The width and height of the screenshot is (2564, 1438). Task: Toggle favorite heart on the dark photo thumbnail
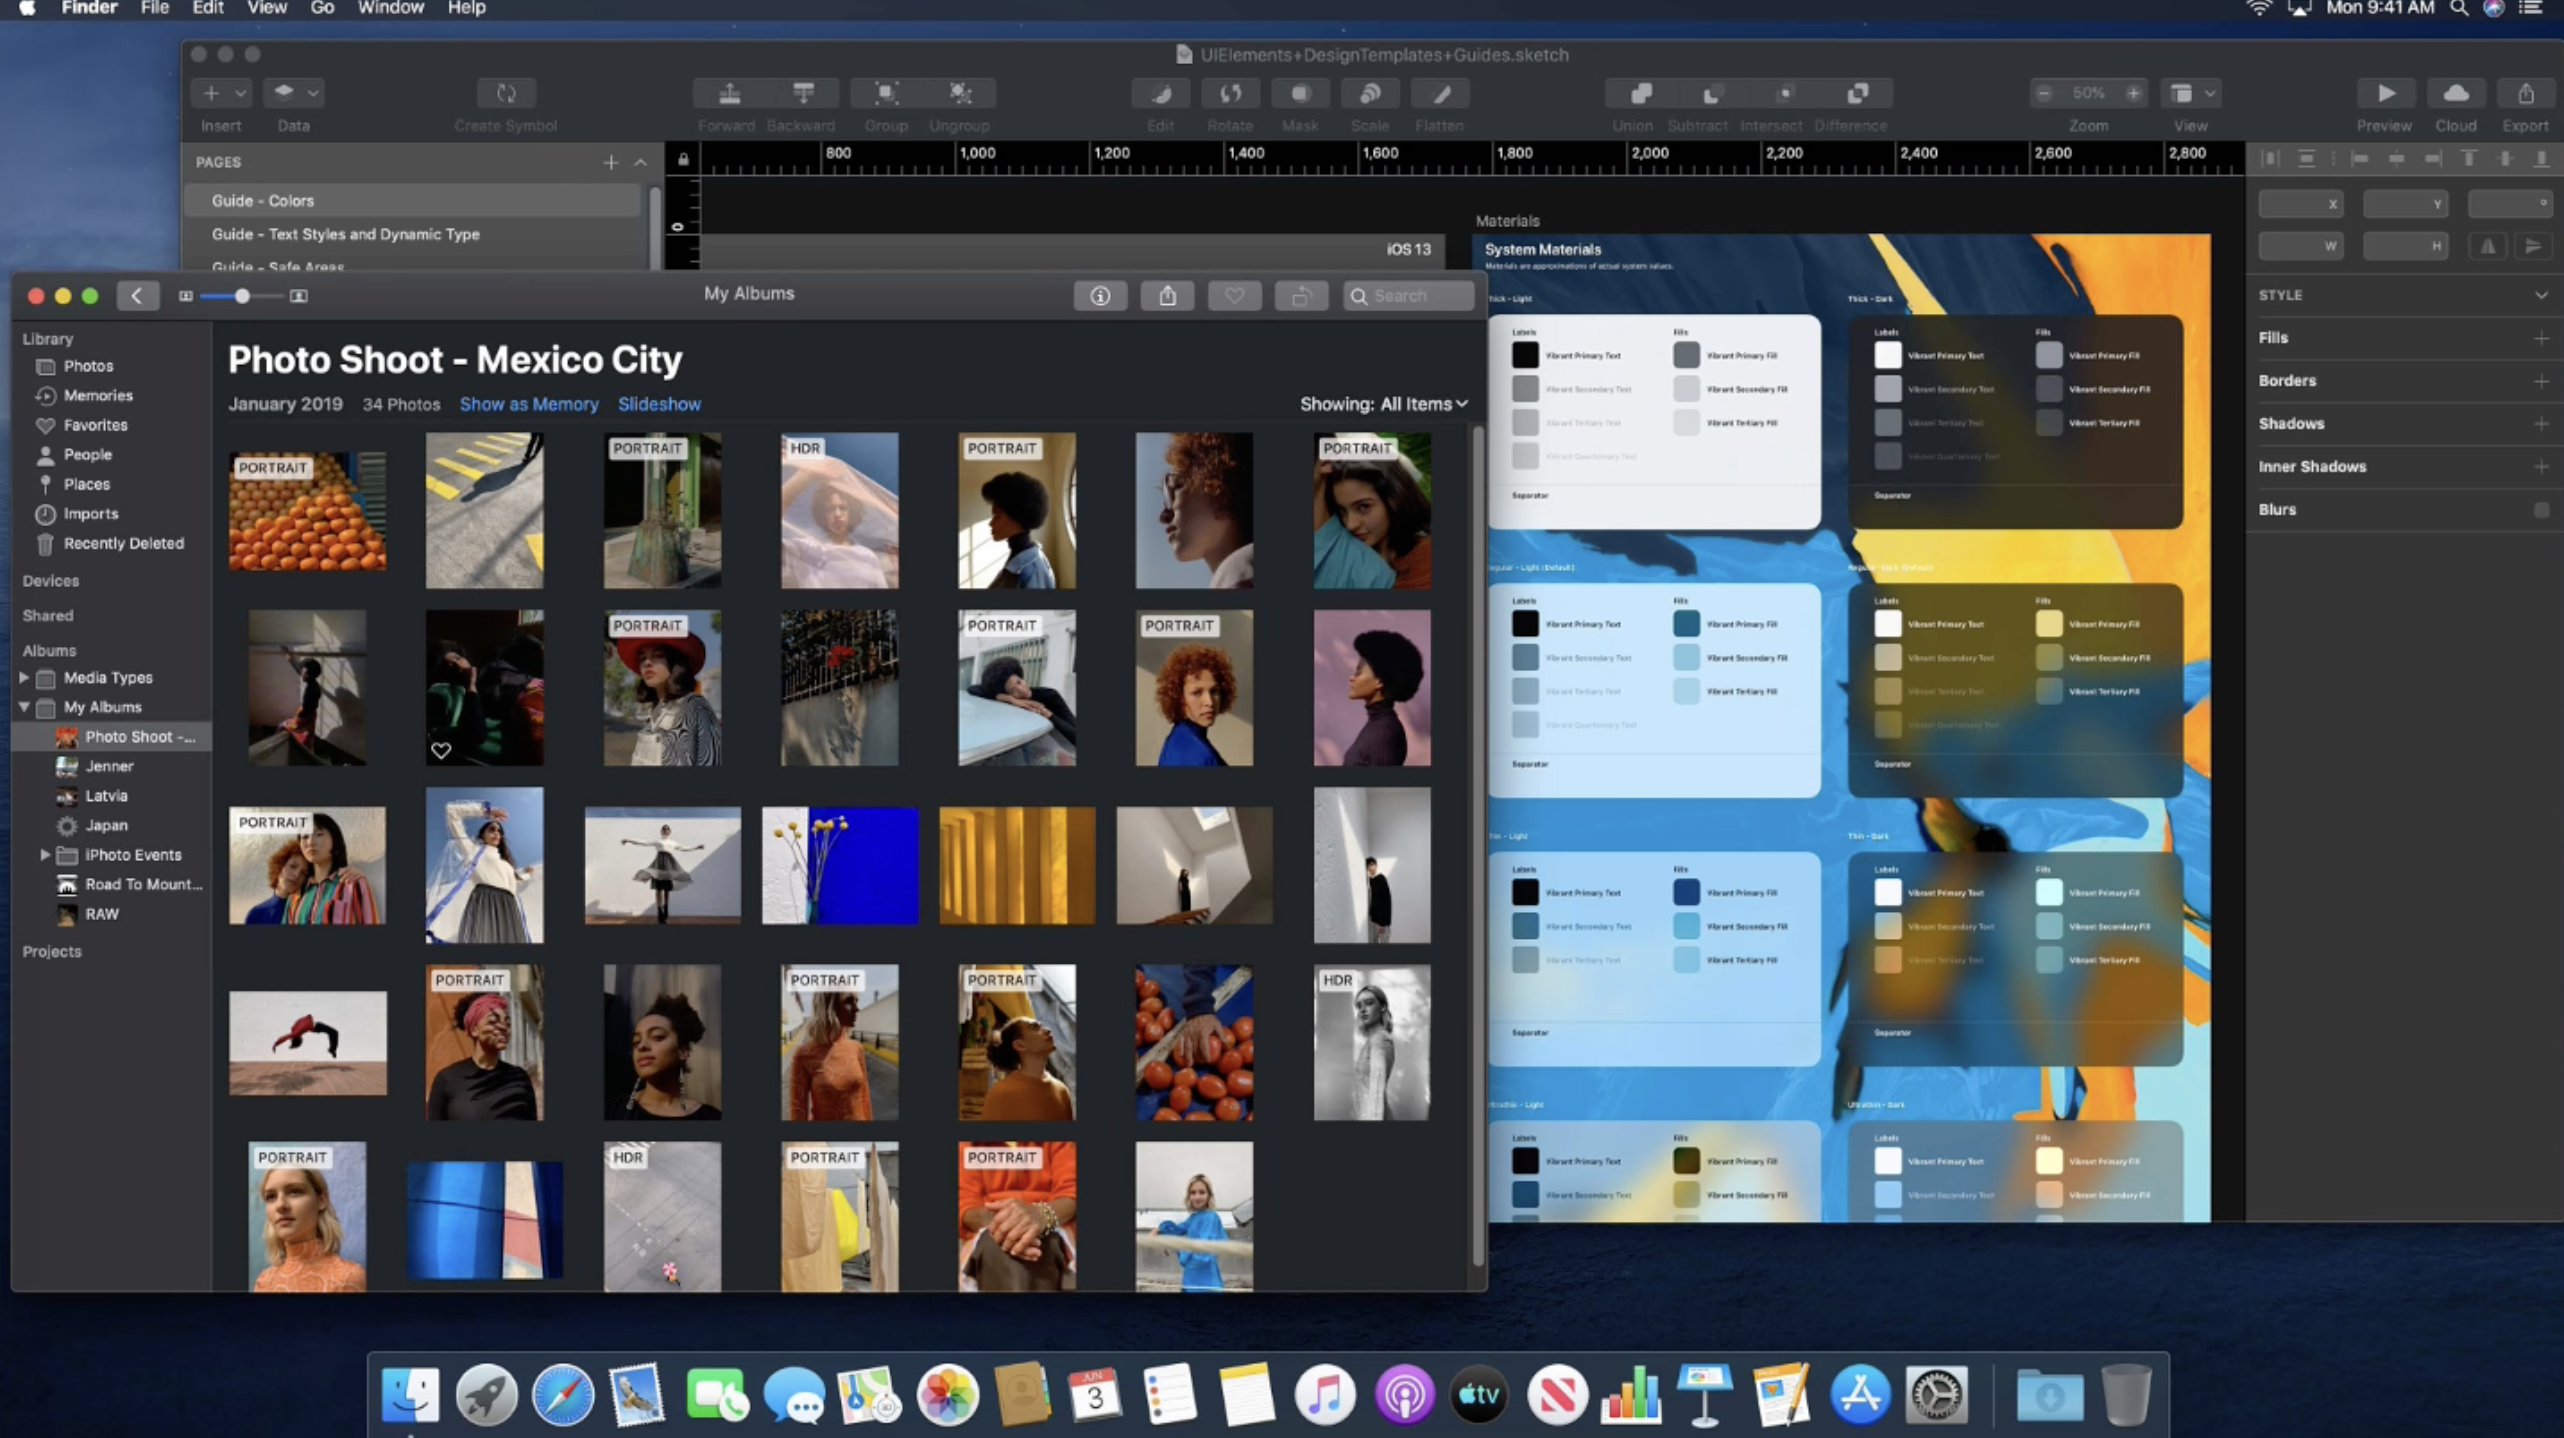(441, 750)
